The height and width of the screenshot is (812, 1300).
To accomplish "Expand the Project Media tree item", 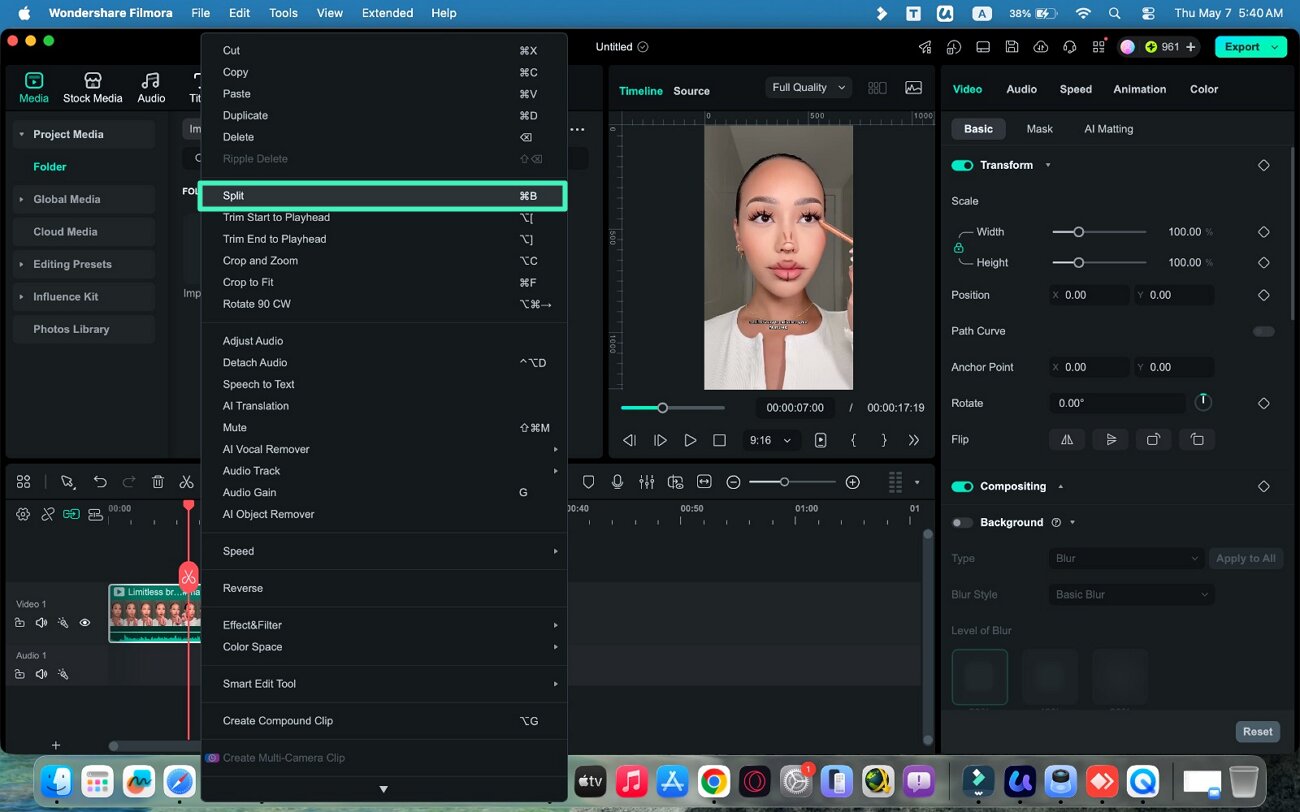I will point(21,134).
